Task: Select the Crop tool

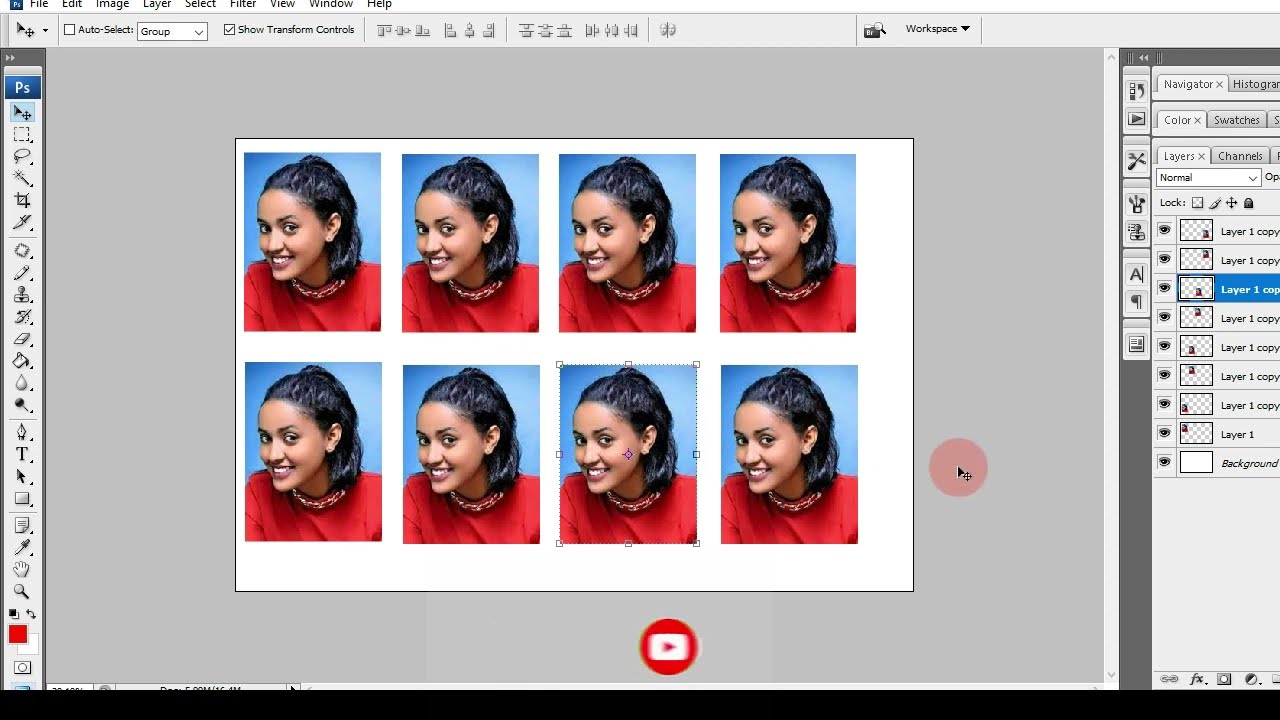Action: pyautogui.click(x=22, y=200)
